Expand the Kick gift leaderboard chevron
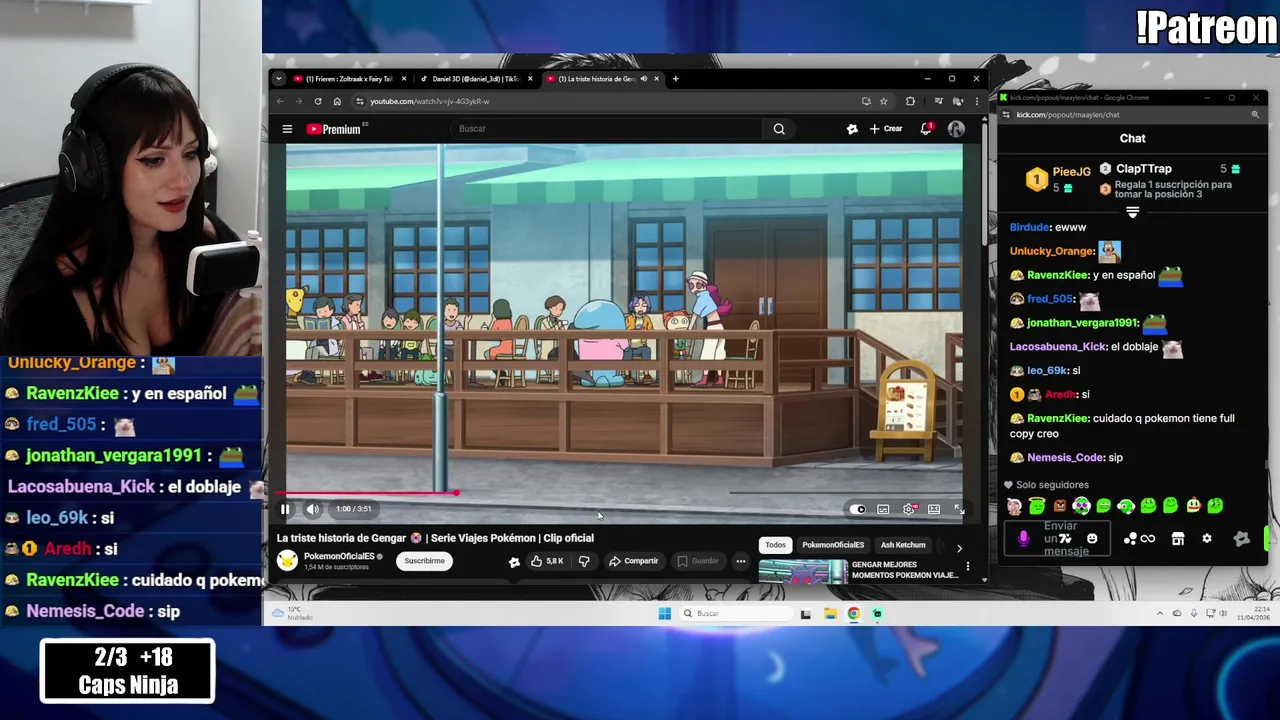 (x=1132, y=212)
